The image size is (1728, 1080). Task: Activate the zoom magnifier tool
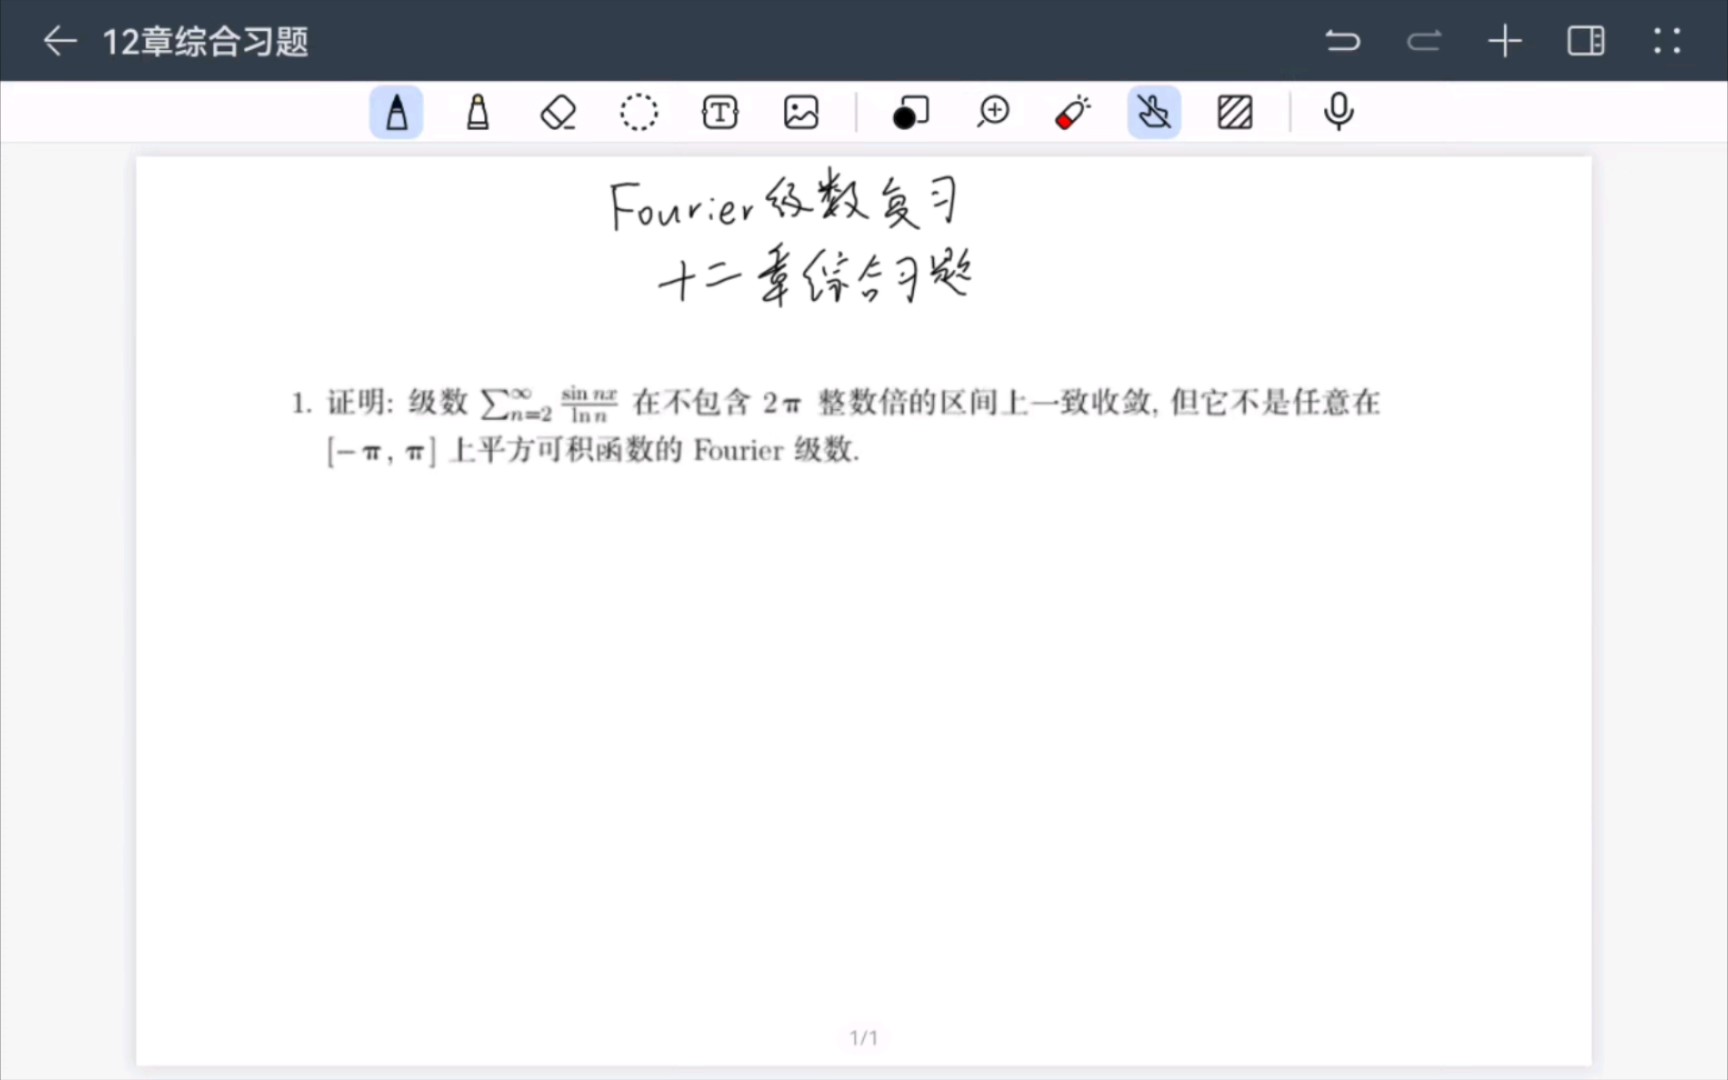click(993, 112)
